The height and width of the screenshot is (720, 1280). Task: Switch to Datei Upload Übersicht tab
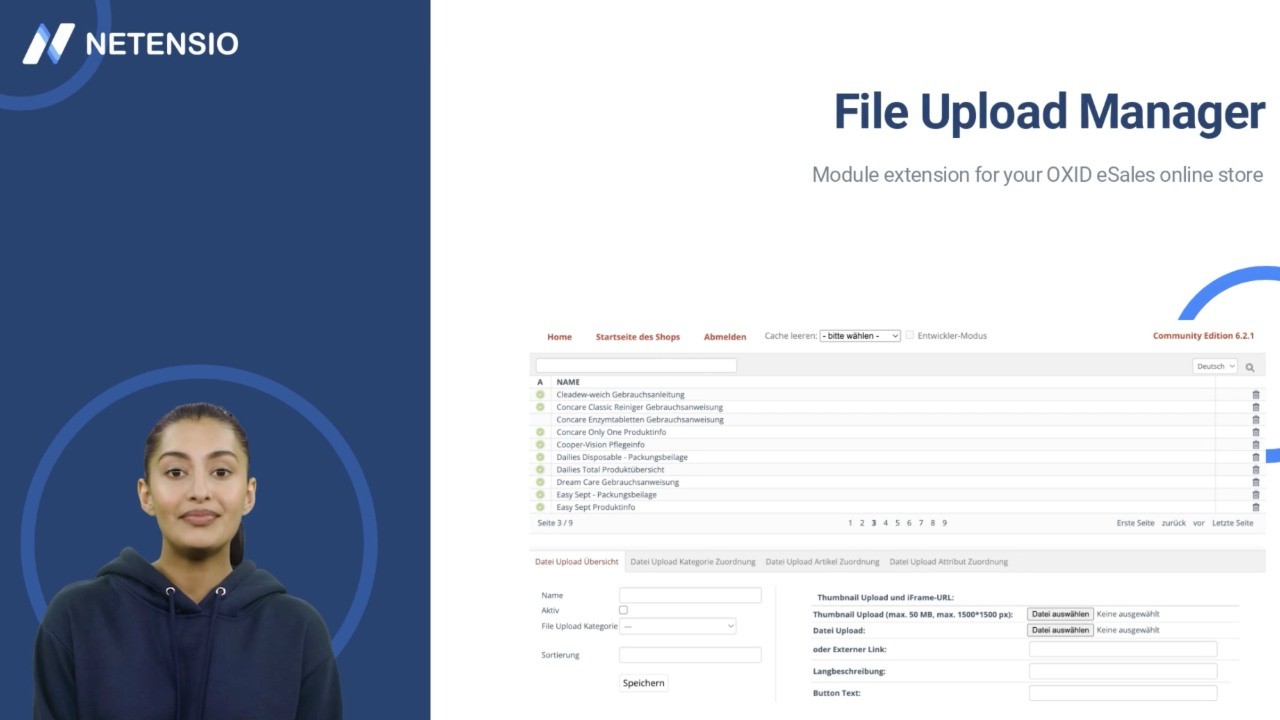(x=577, y=562)
